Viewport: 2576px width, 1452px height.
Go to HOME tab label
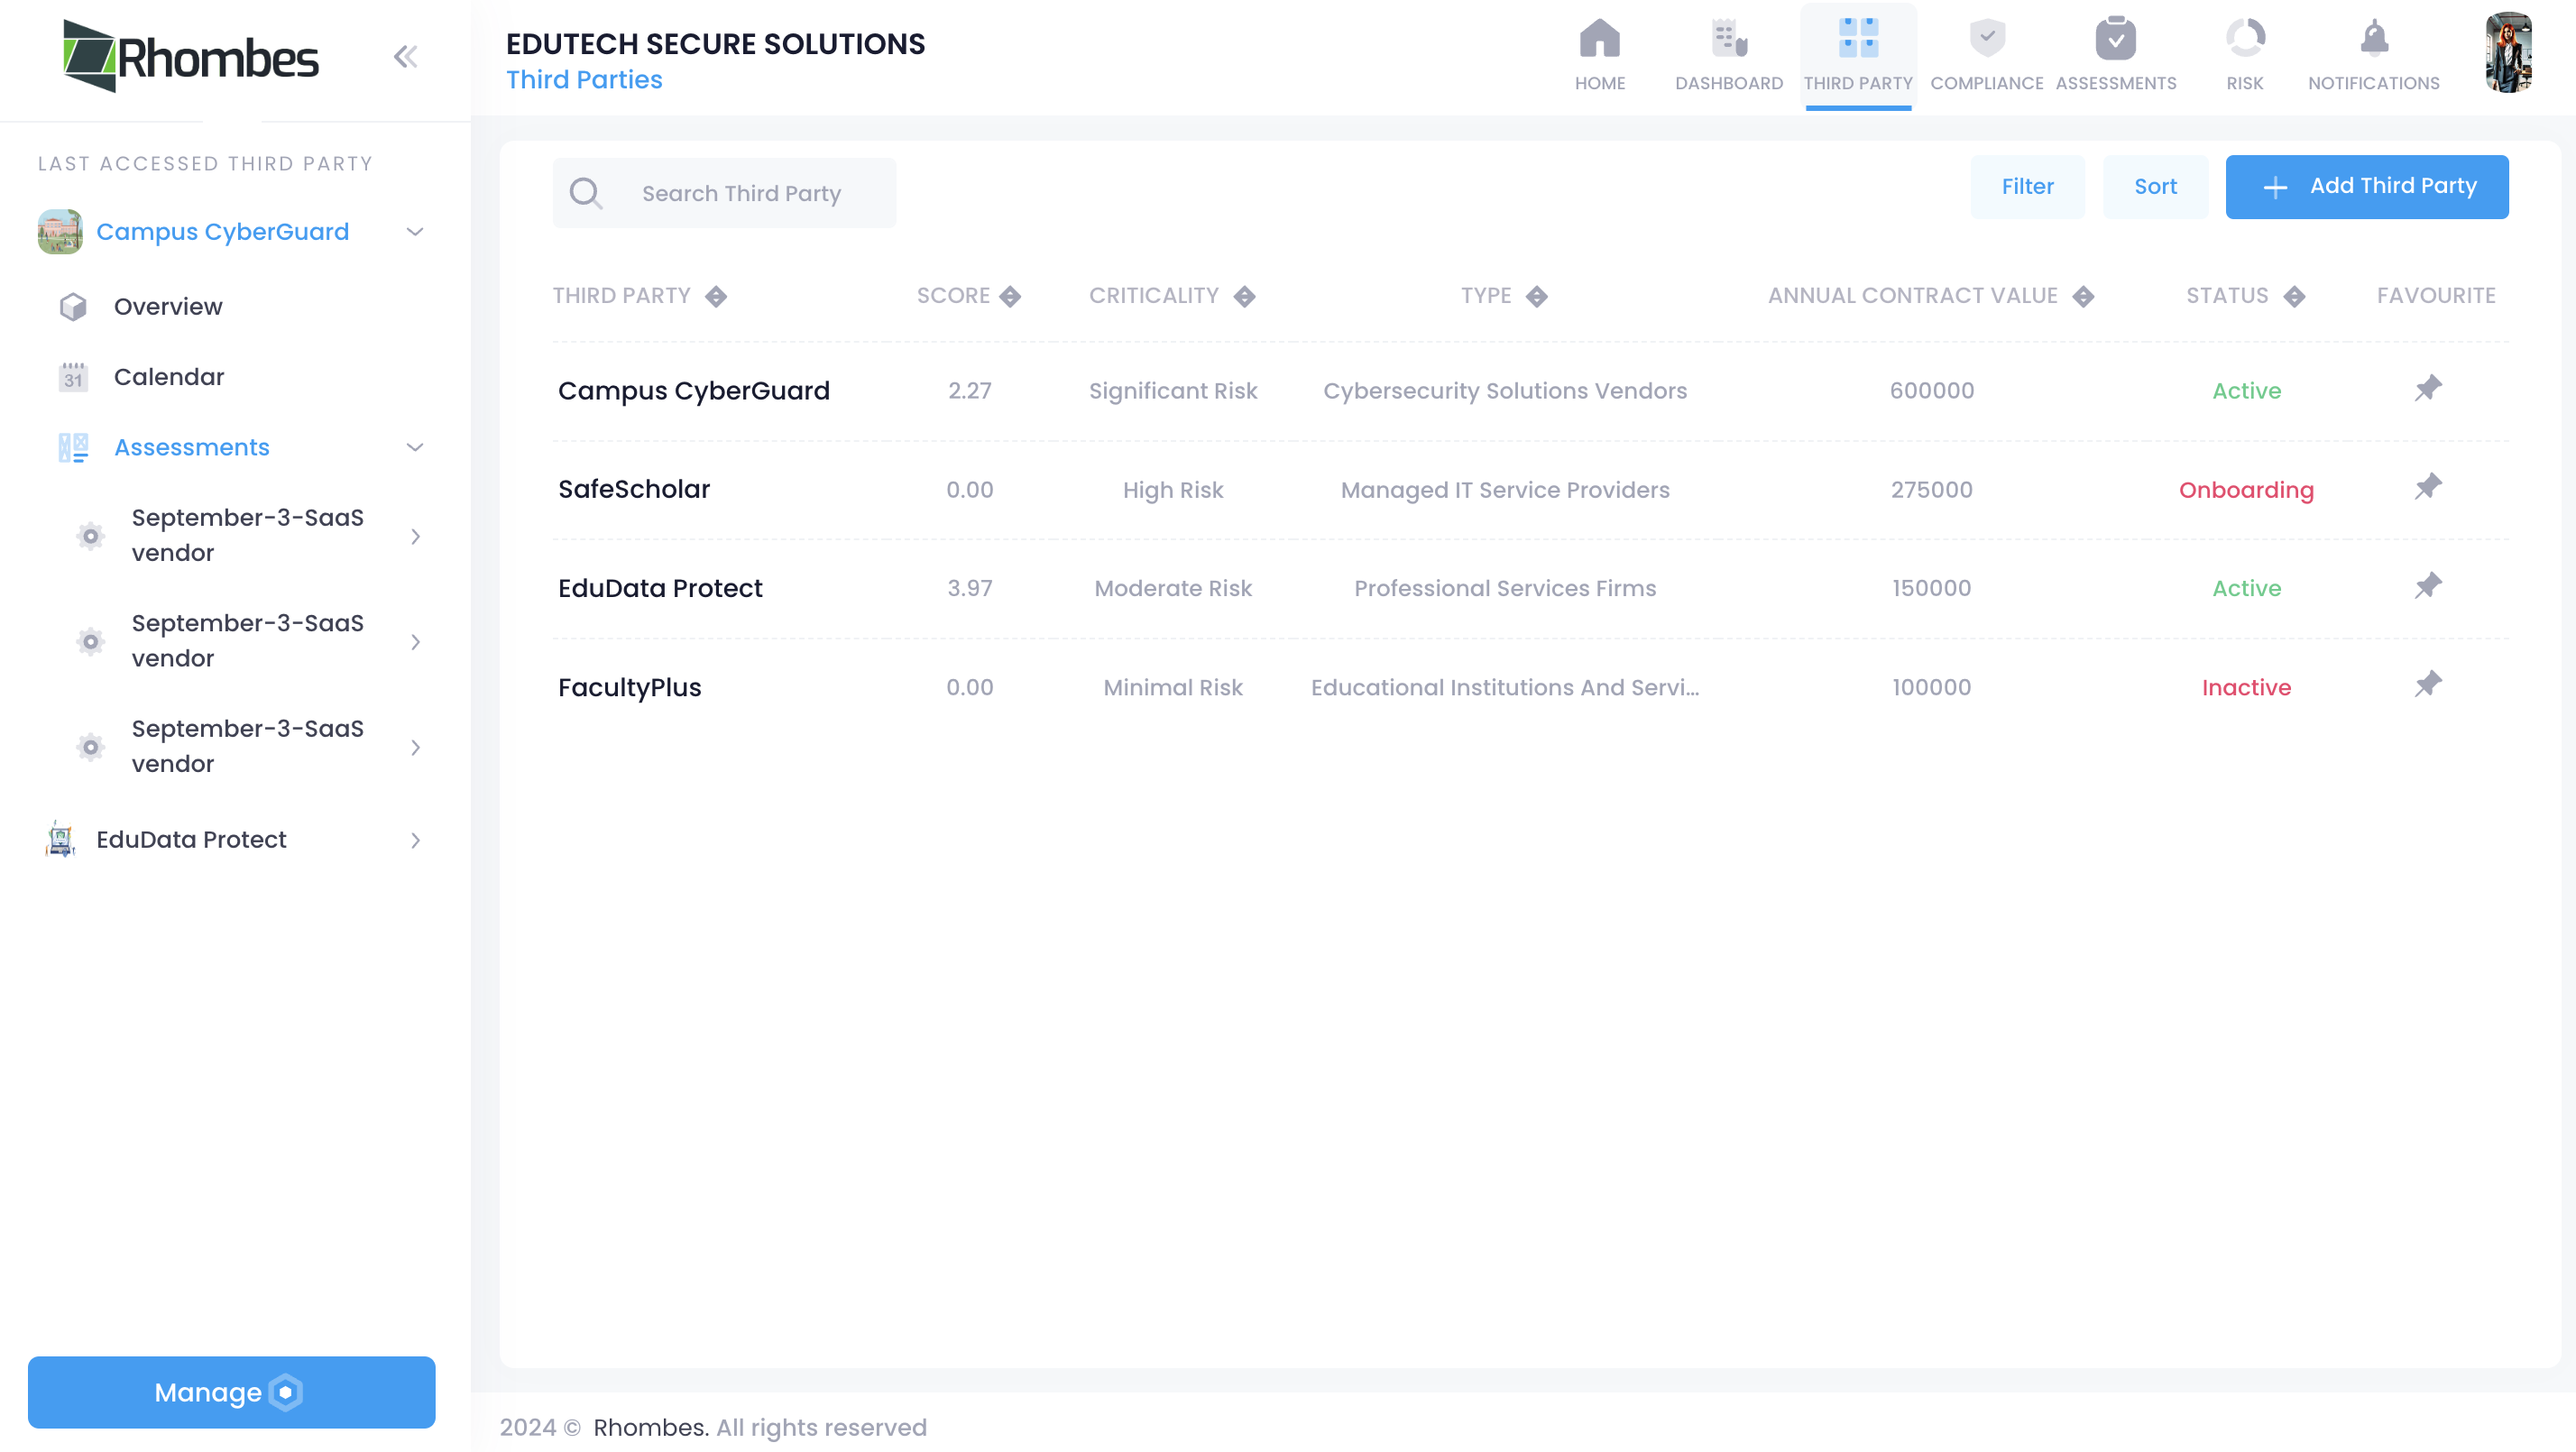click(x=1599, y=83)
